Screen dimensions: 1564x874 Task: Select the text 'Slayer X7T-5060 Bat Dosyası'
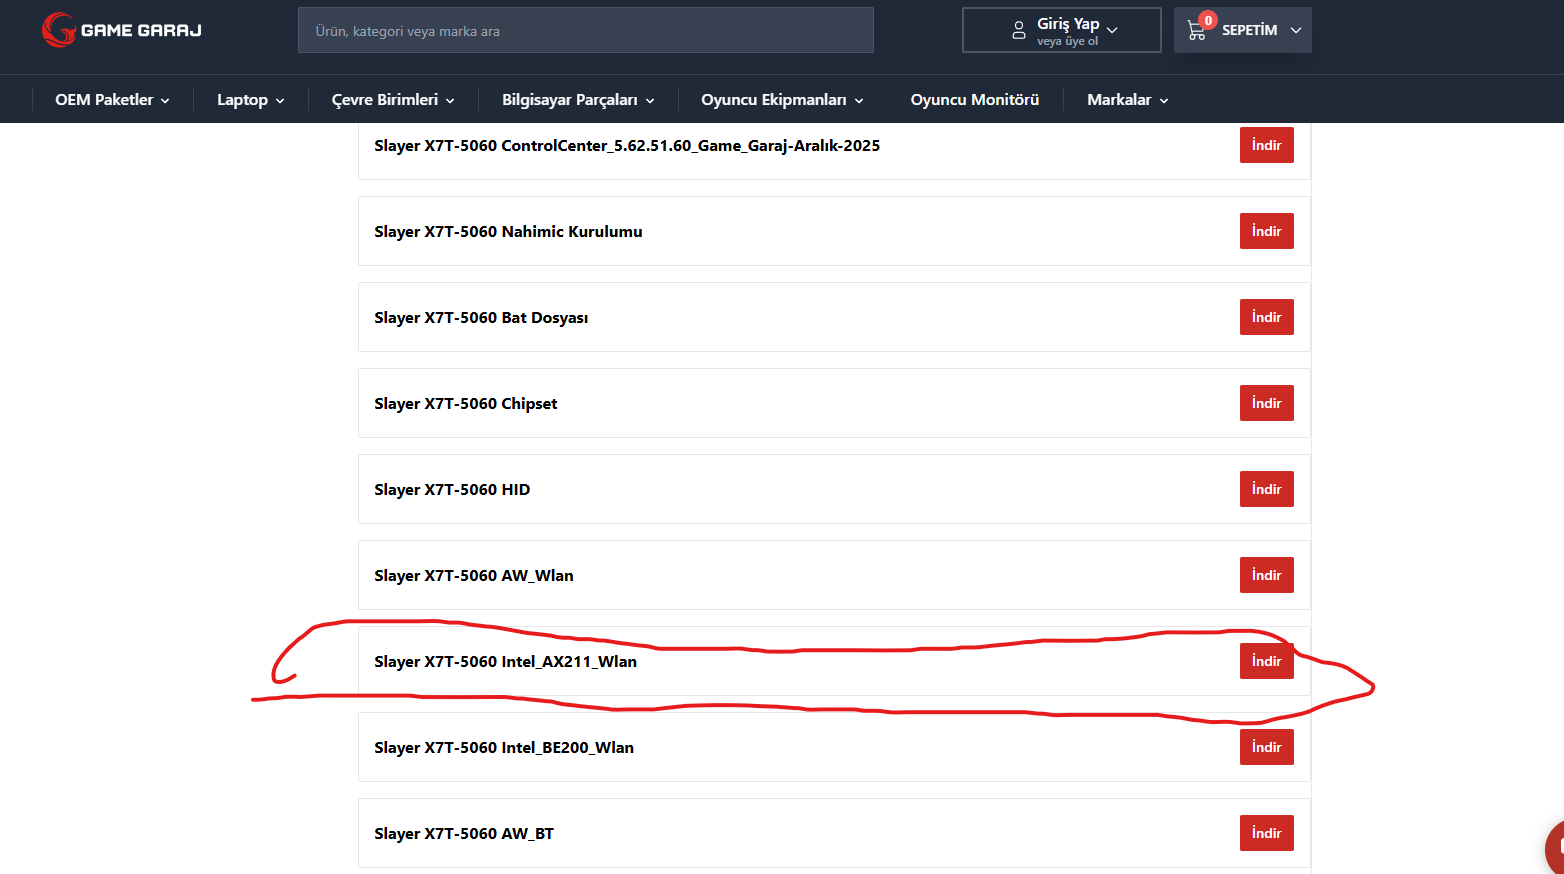[481, 317]
